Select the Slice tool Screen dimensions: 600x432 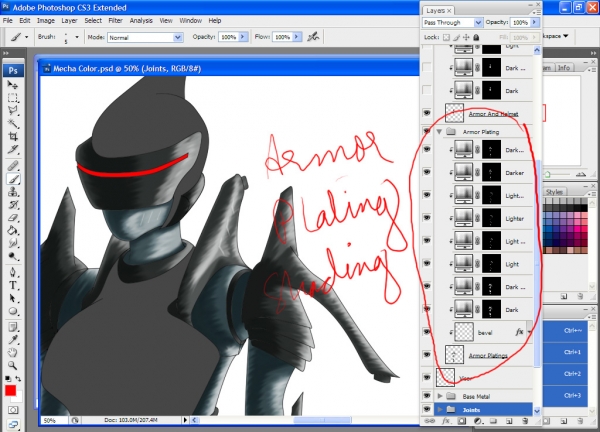coord(13,149)
